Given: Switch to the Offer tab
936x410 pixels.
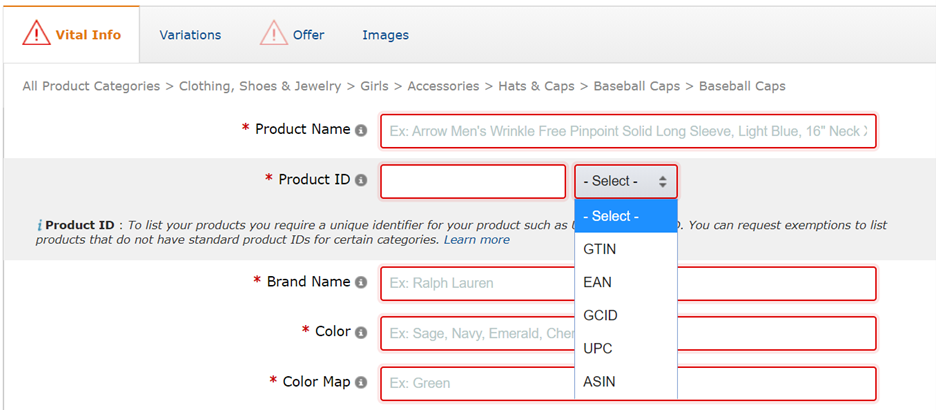Looking at the screenshot, I should click(x=309, y=35).
